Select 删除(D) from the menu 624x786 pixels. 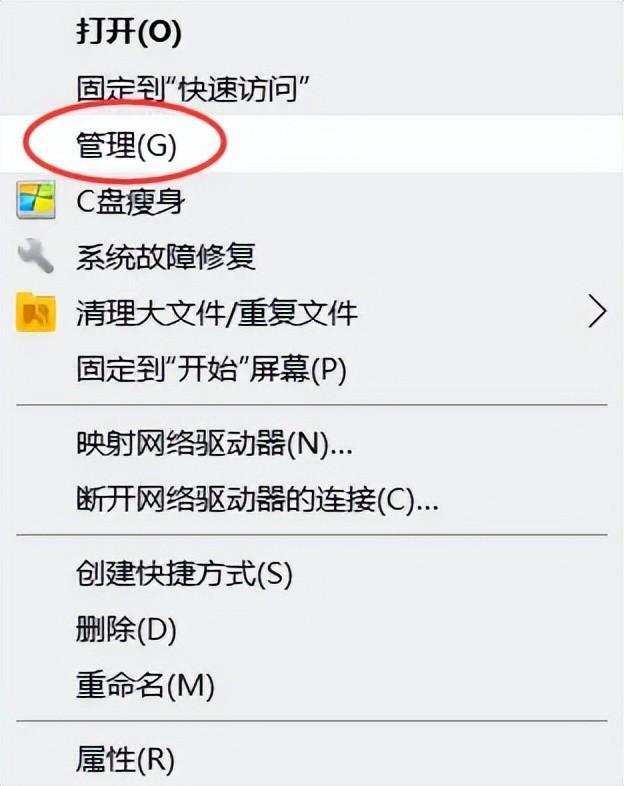(312, 630)
